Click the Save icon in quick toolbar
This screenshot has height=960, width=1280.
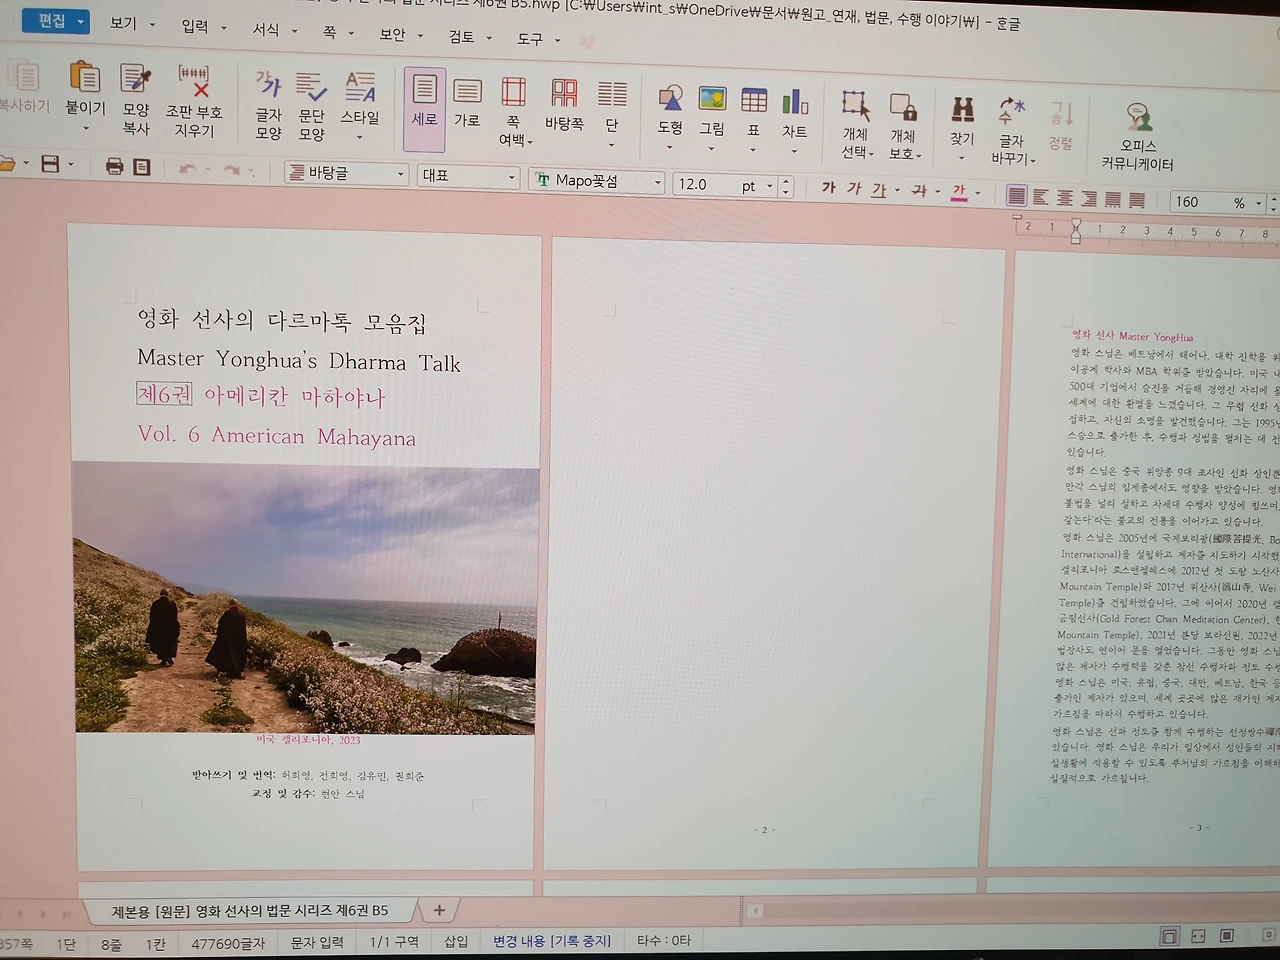(50, 164)
